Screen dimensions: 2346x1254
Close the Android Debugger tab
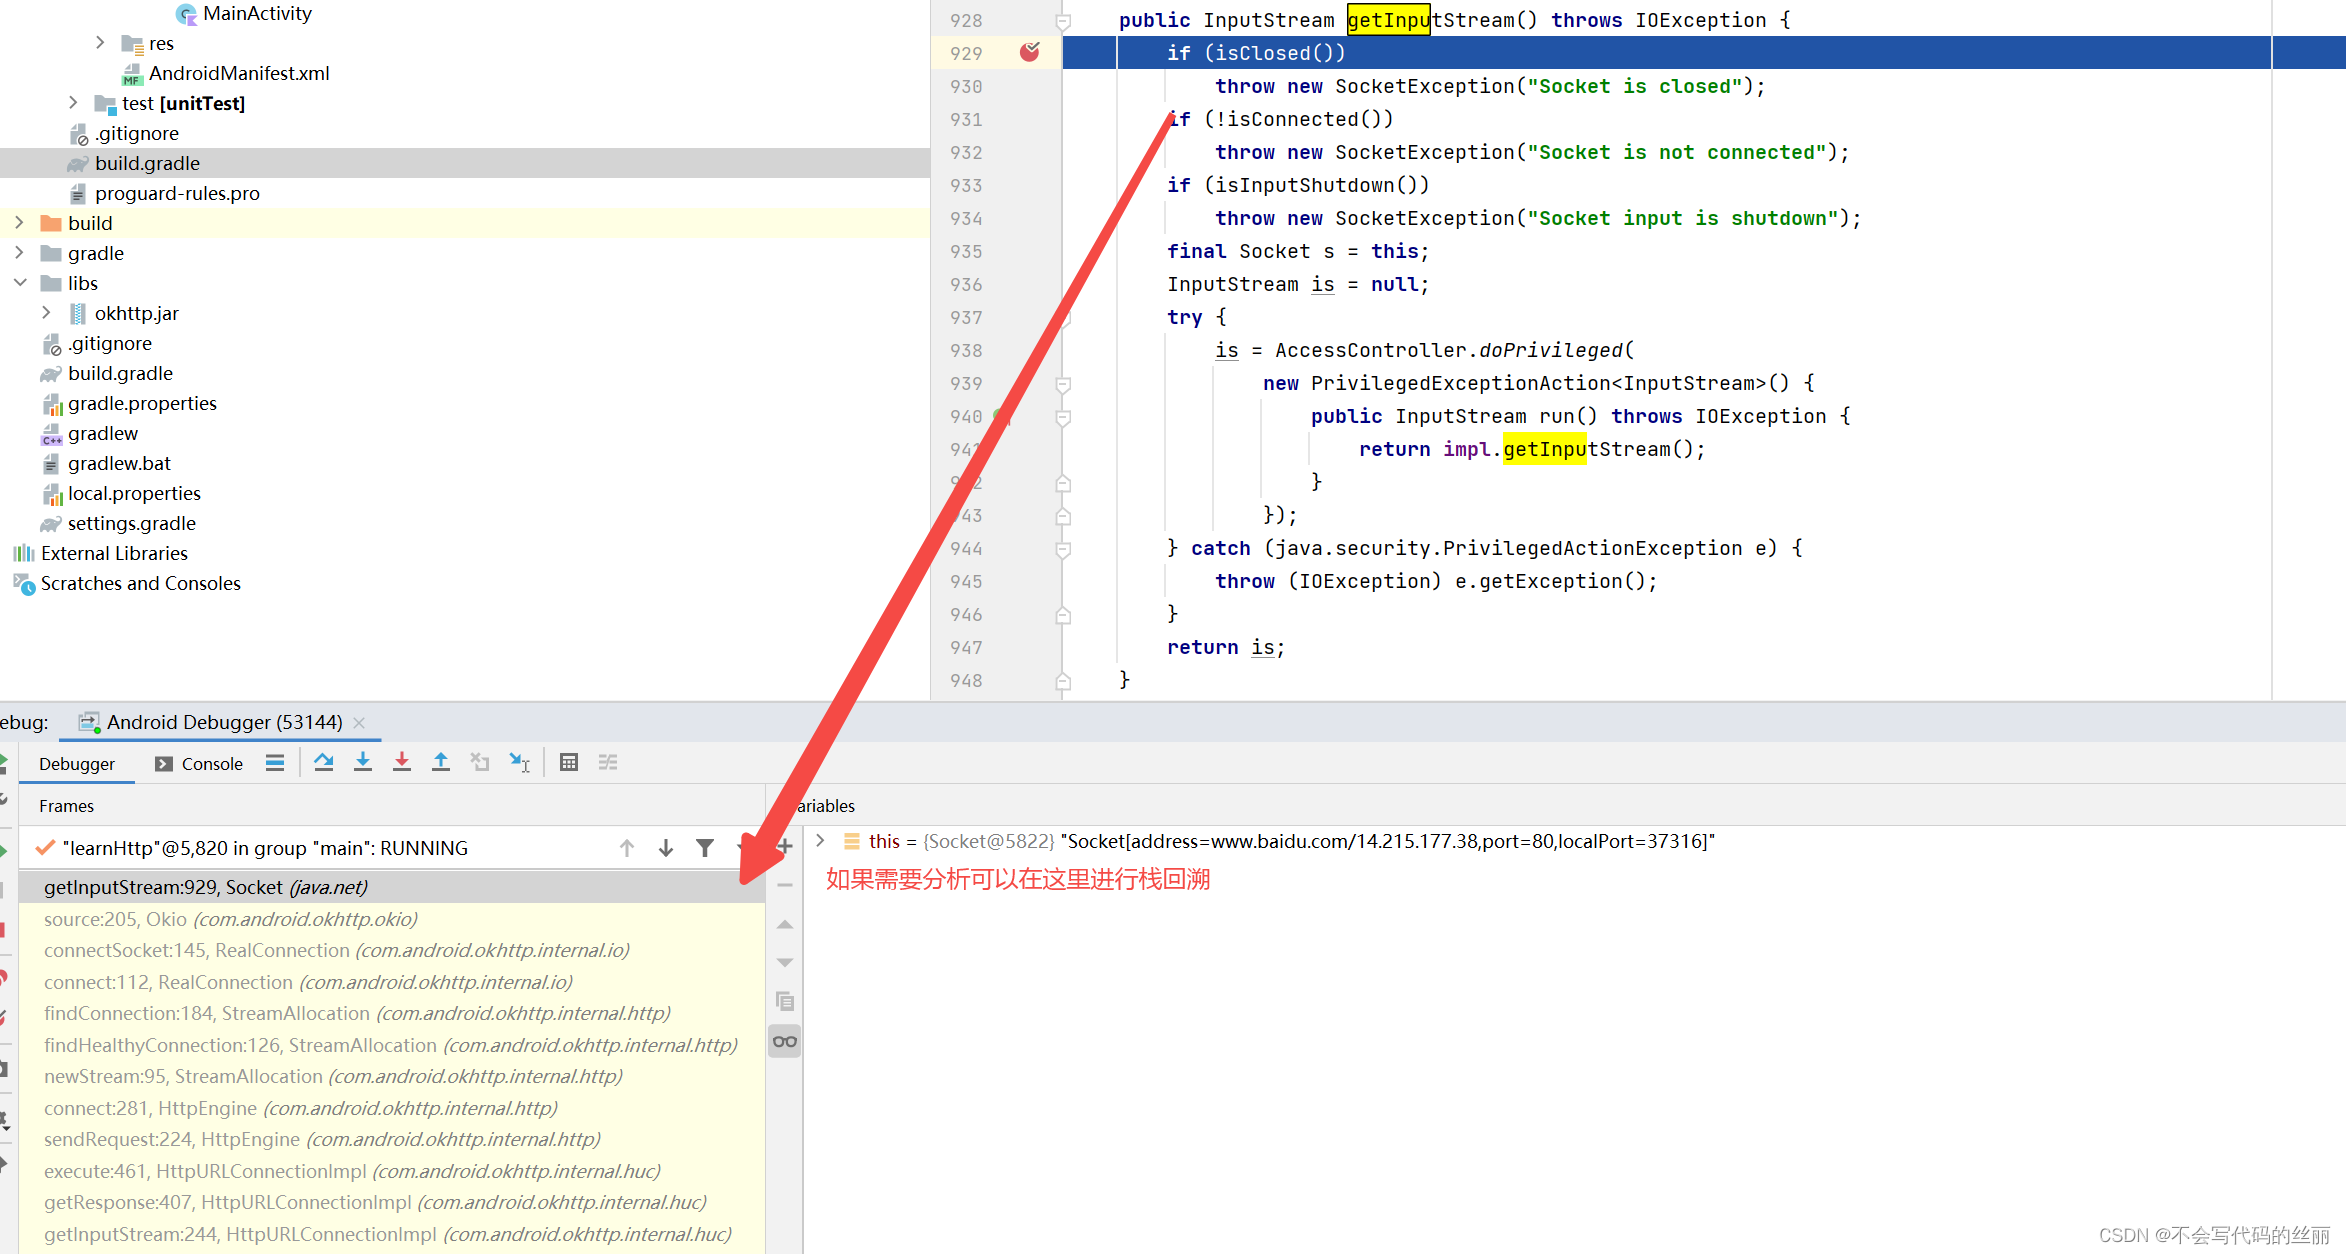pyautogui.click(x=359, y=722)
